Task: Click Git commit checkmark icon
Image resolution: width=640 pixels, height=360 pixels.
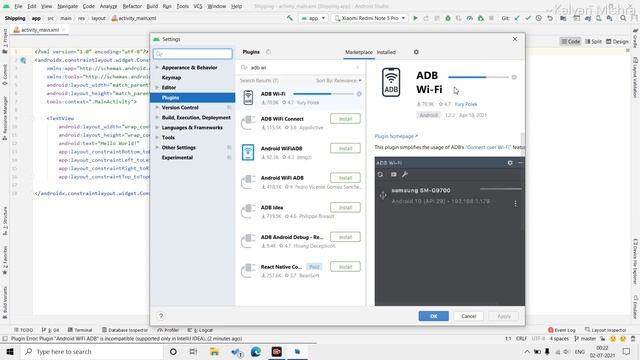Action: point(528,18)
